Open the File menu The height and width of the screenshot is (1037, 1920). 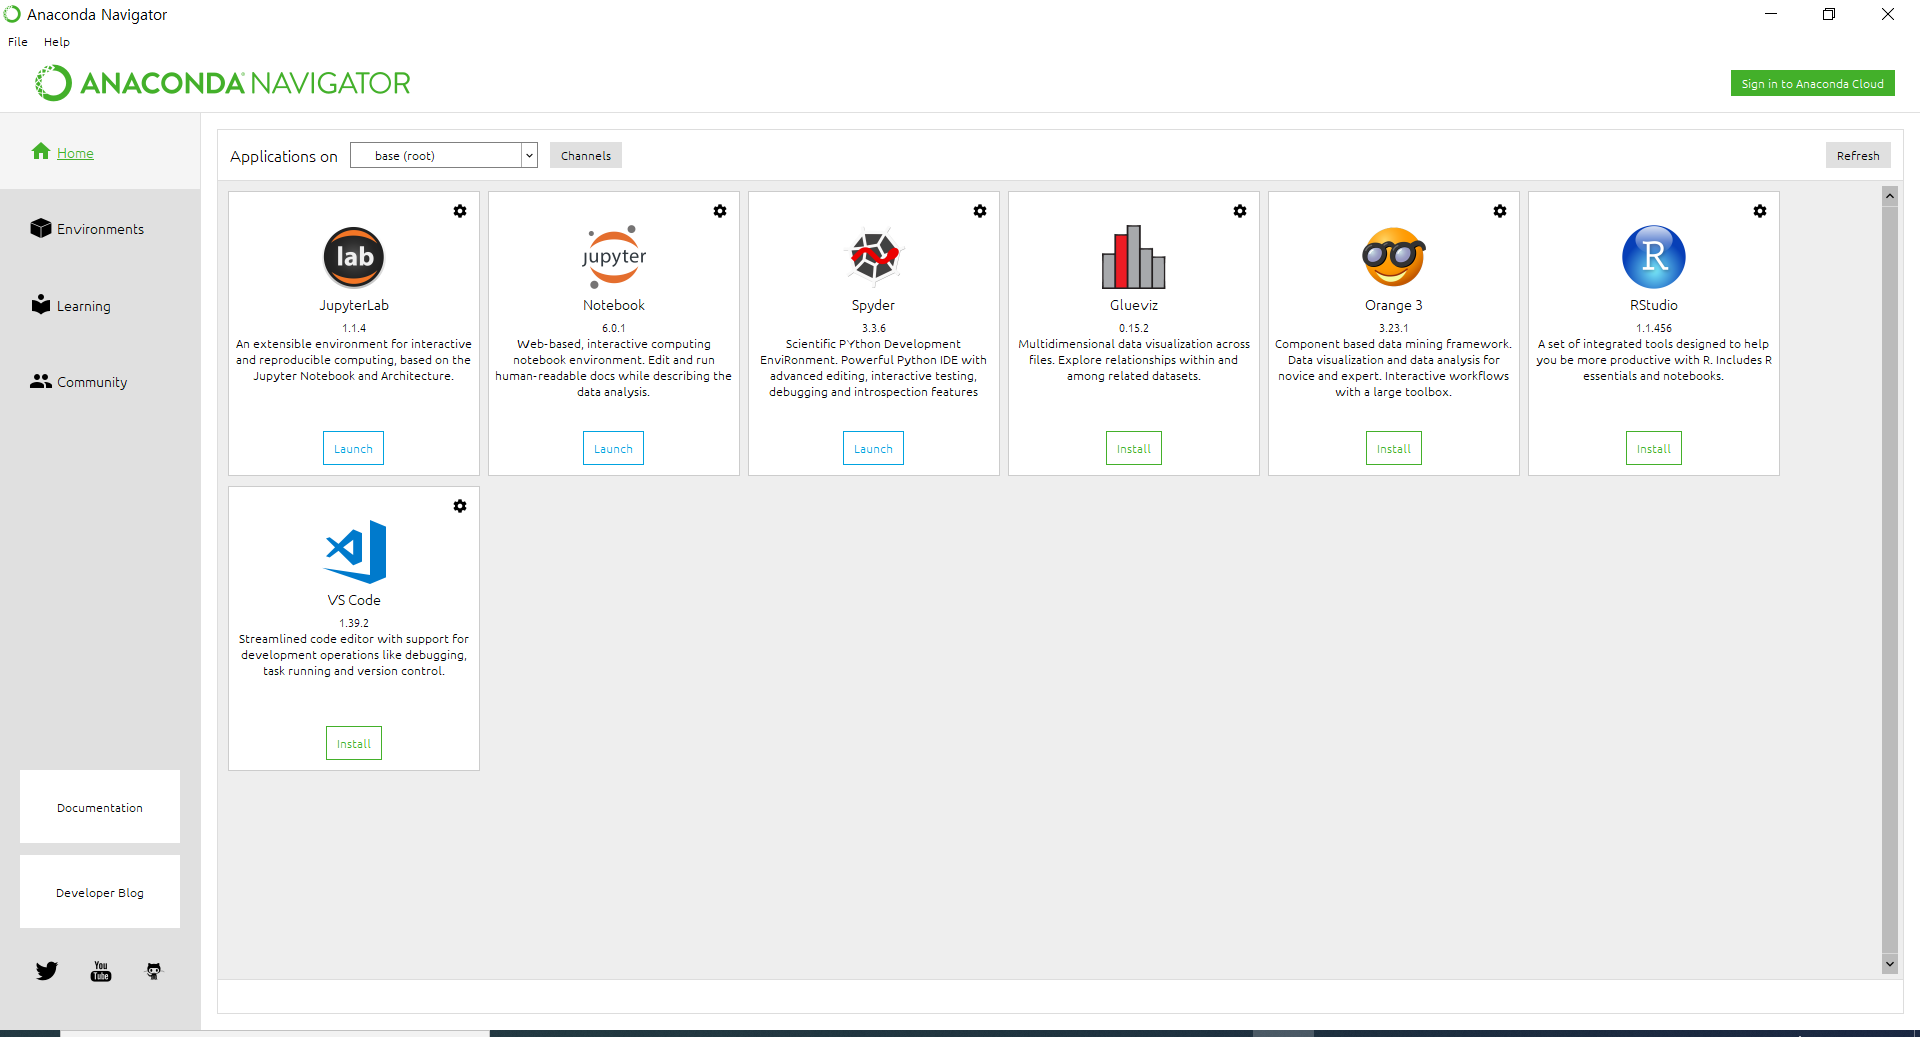point(18,42)
